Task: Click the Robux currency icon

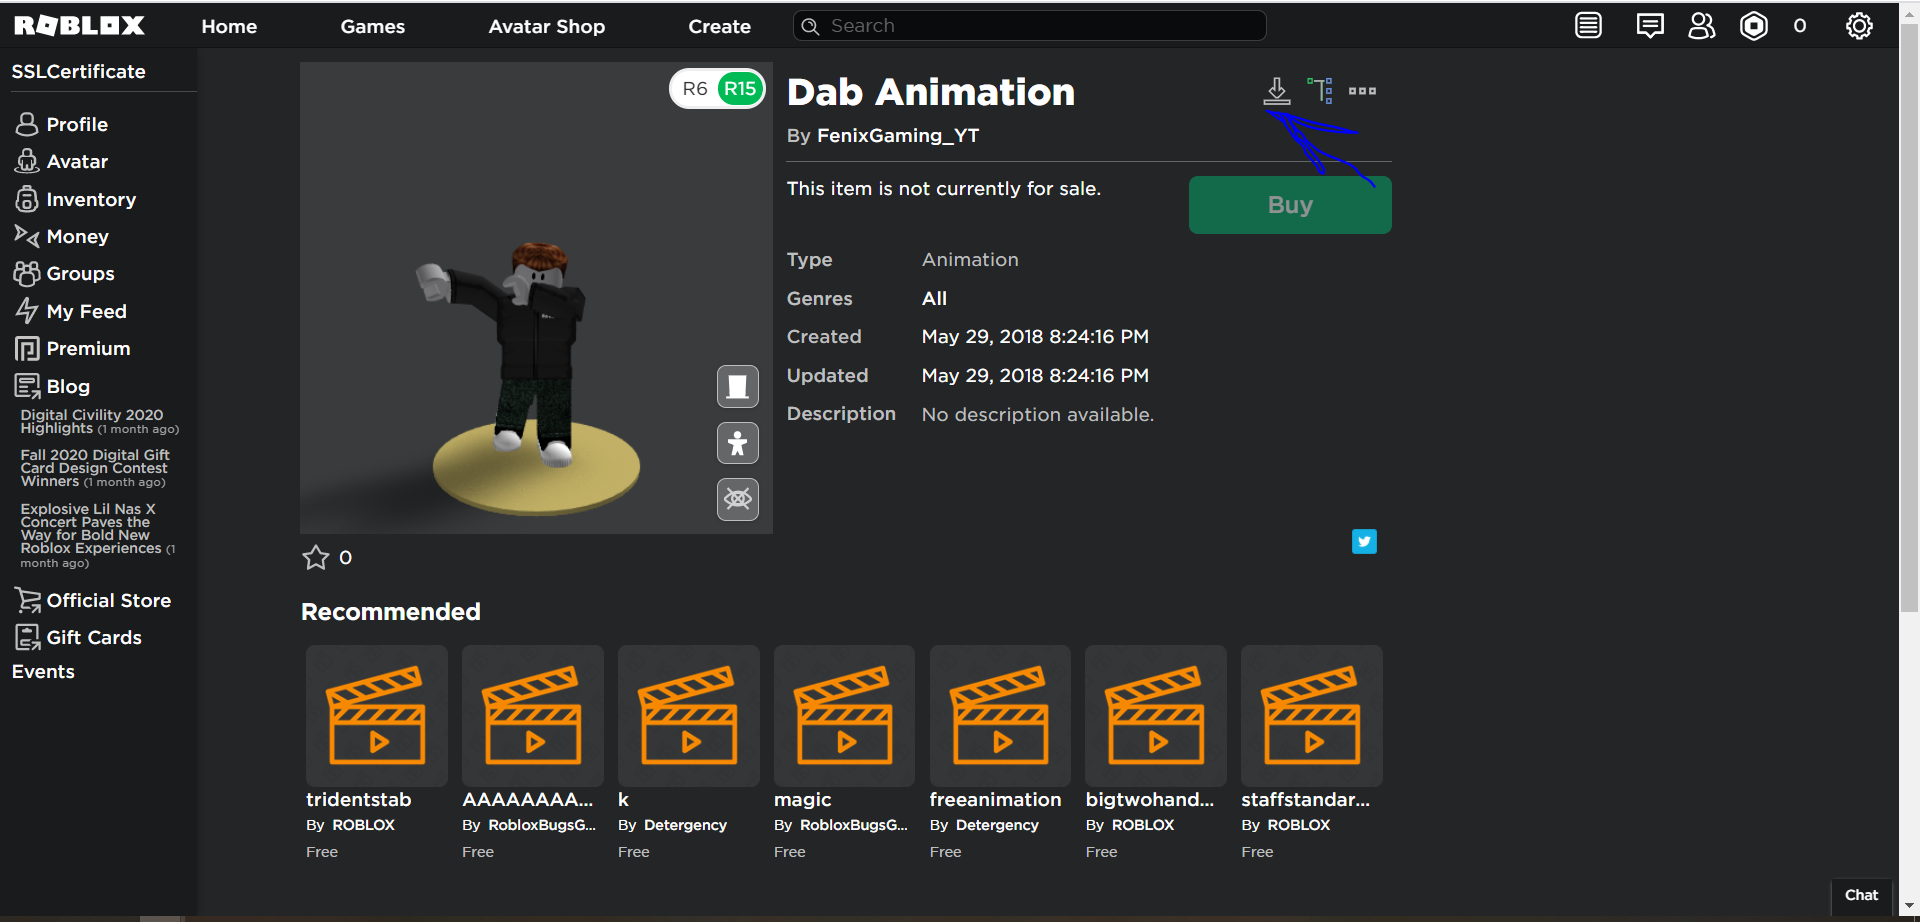Action: coord(1754,26)
